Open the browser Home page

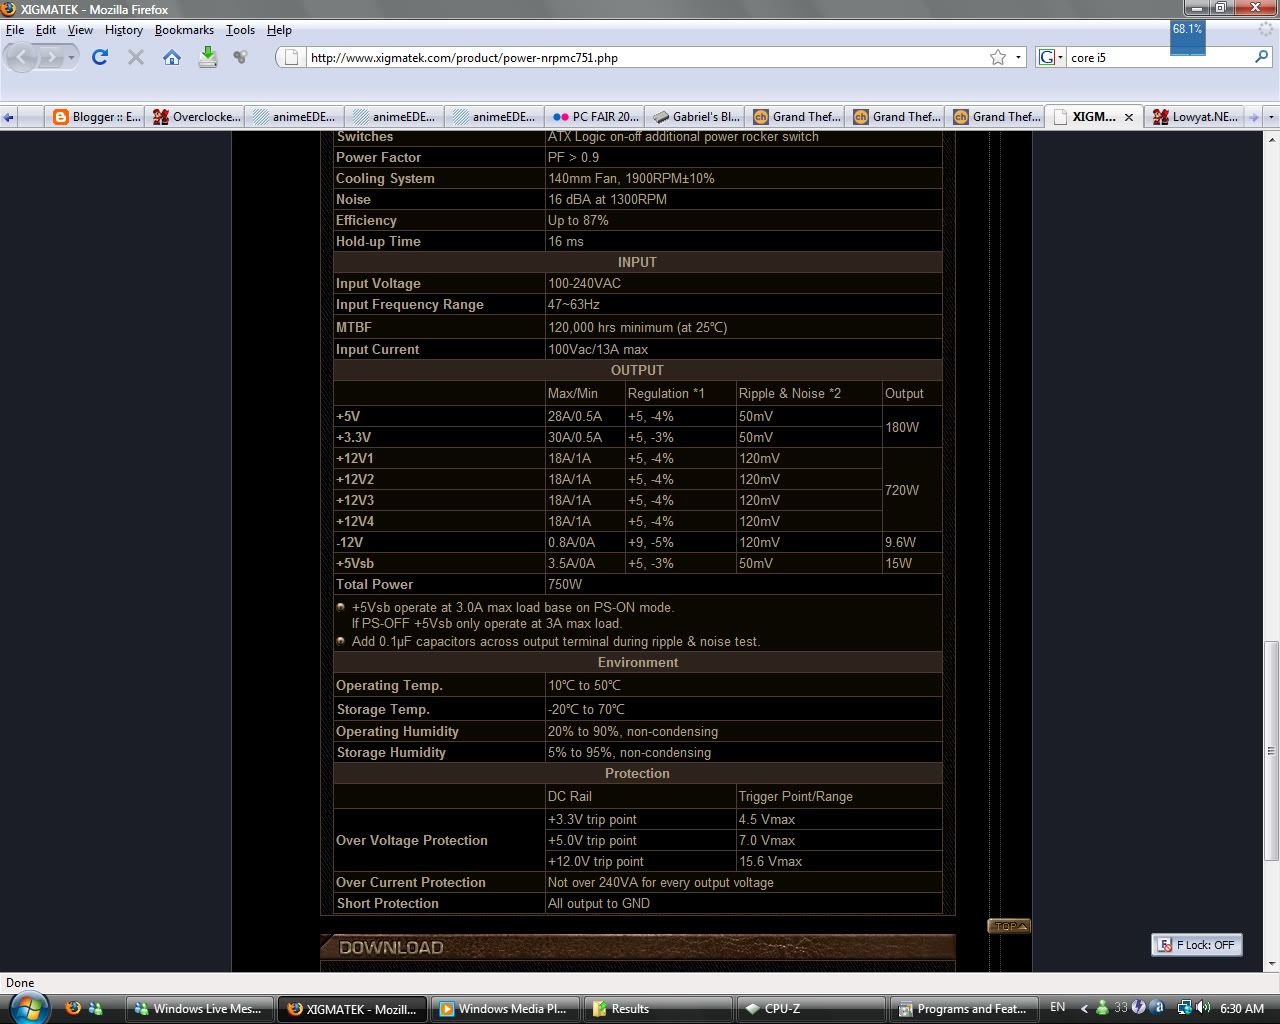point(171,57)
